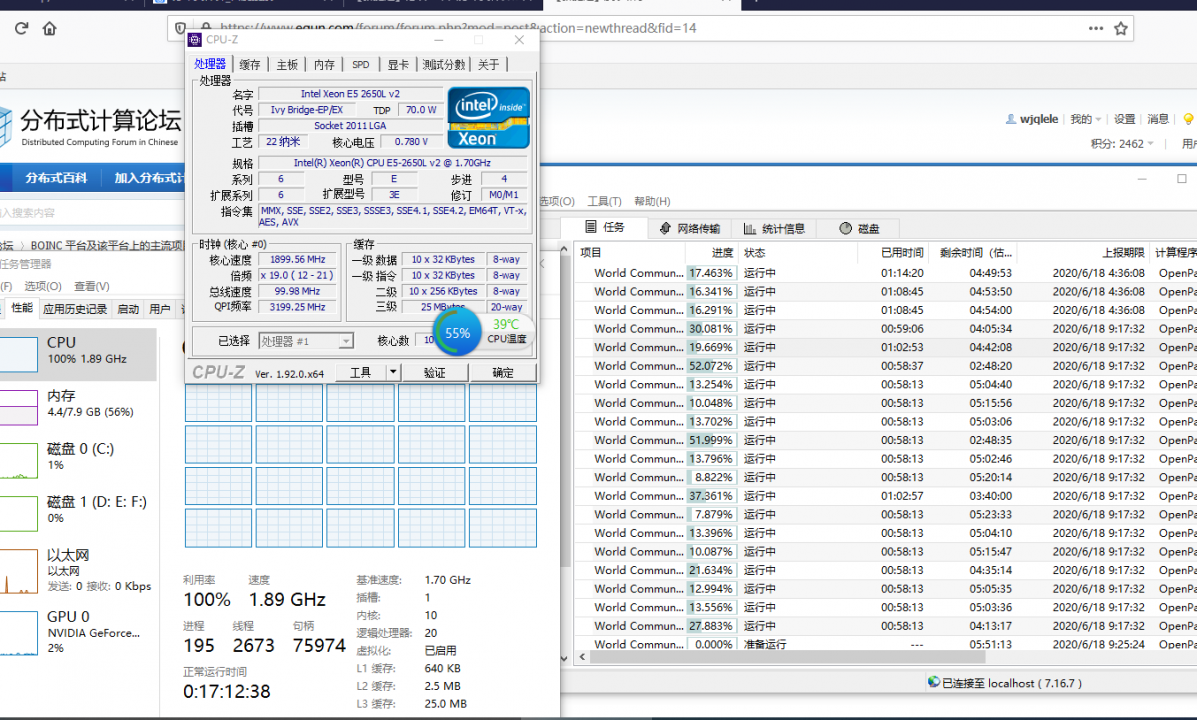Click the 已连接至 localhost status text
The height and width of the screenshot is (720, 1197).
coord(1011,683)
